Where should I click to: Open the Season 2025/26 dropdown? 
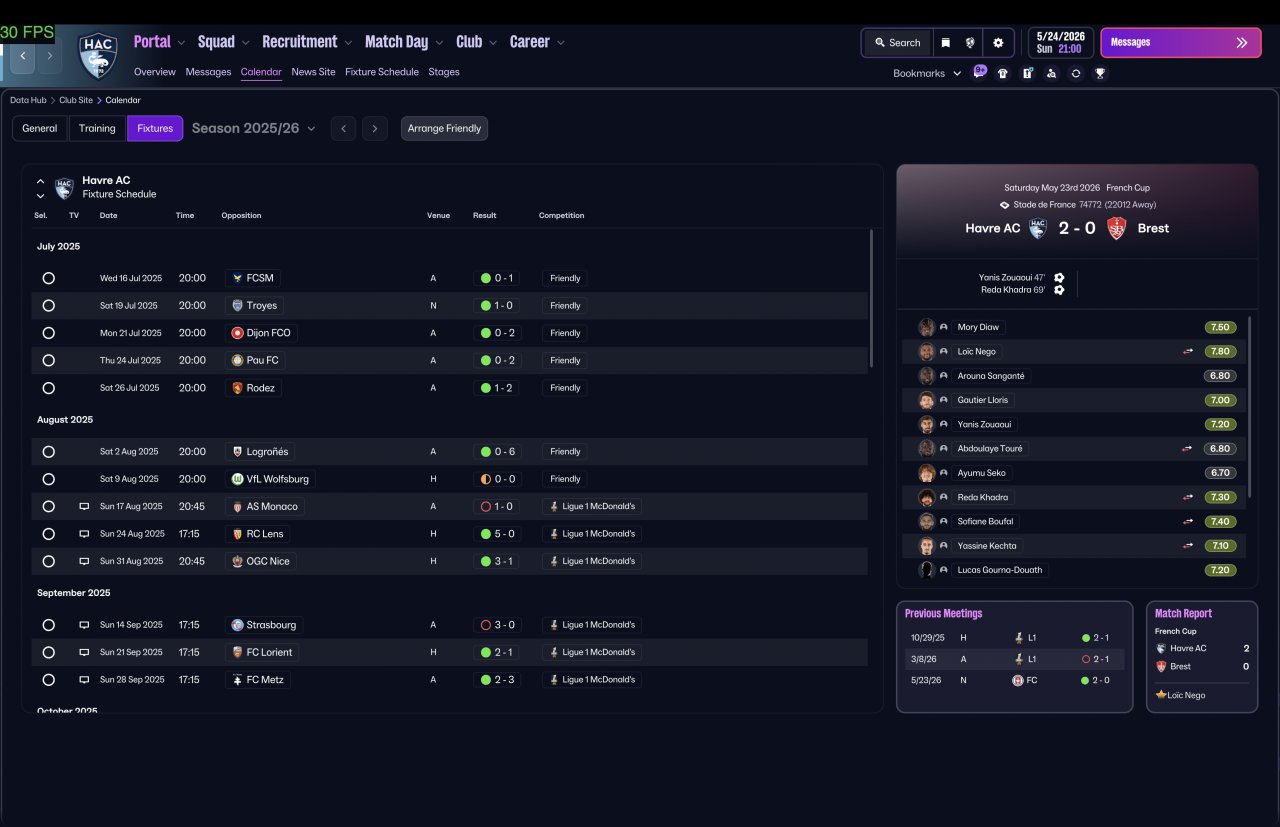pyautogui.click(x=254, y=128)
